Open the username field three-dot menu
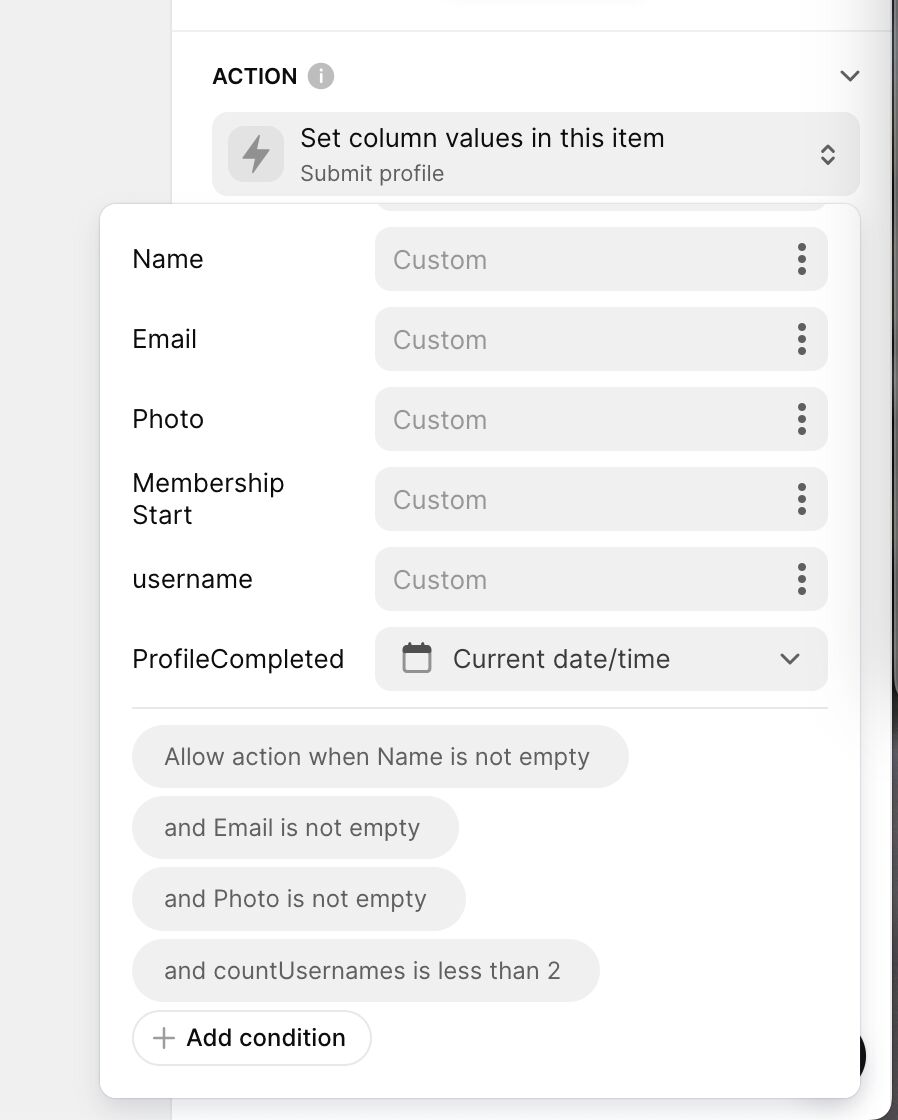The image size is (898, 1120). click(802, 579)
